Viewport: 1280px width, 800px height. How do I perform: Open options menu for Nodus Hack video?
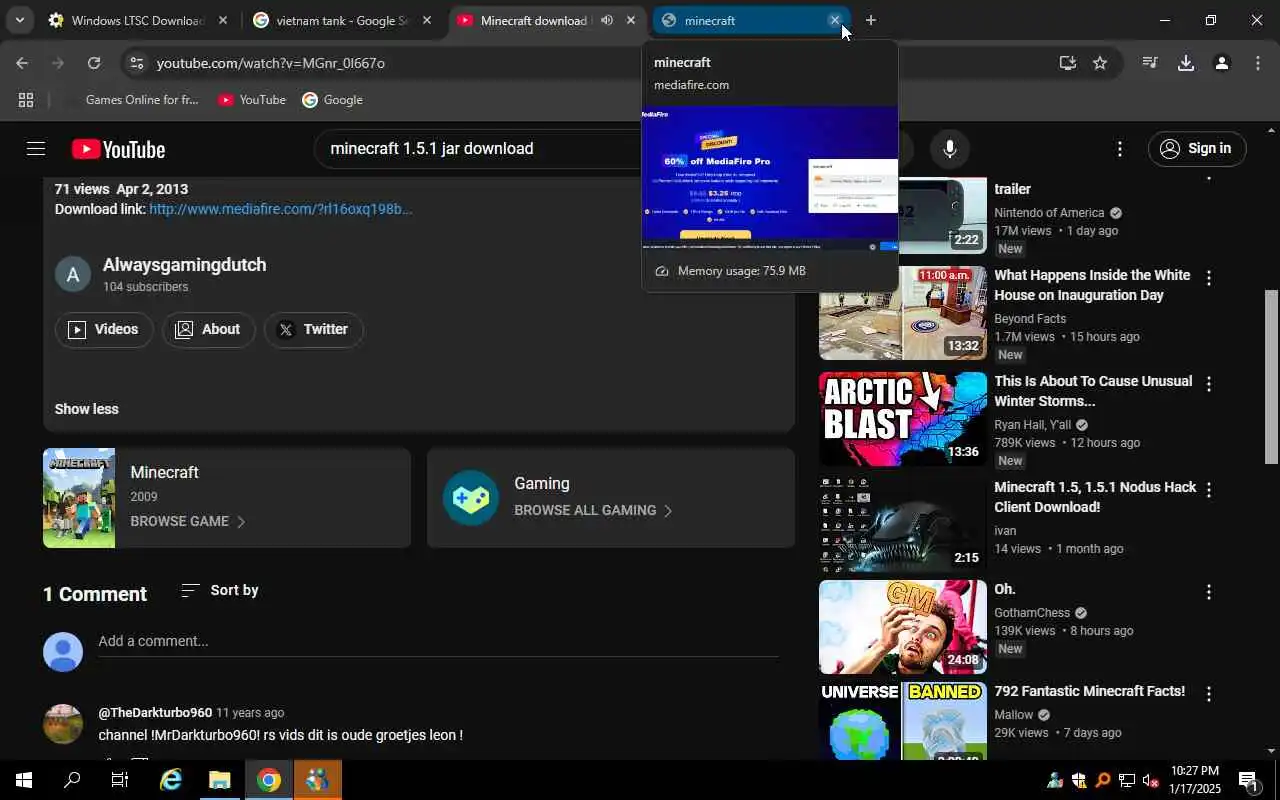point(1208,490)
